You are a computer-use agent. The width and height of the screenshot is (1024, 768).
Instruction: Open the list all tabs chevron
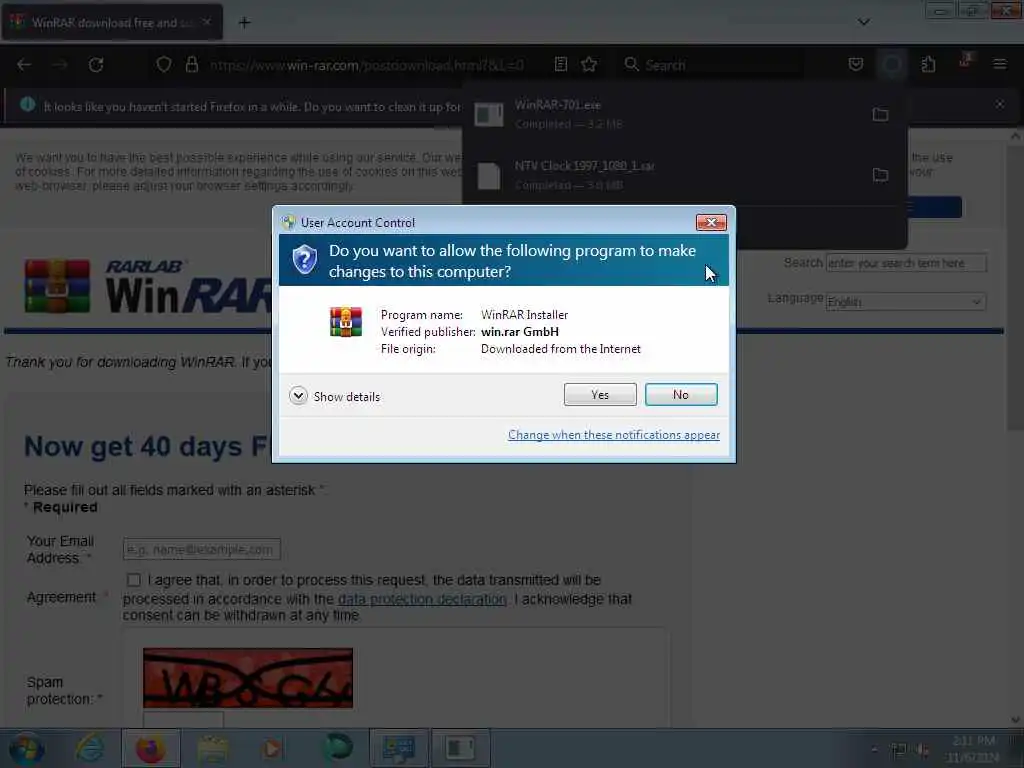[x=863, y=22]
